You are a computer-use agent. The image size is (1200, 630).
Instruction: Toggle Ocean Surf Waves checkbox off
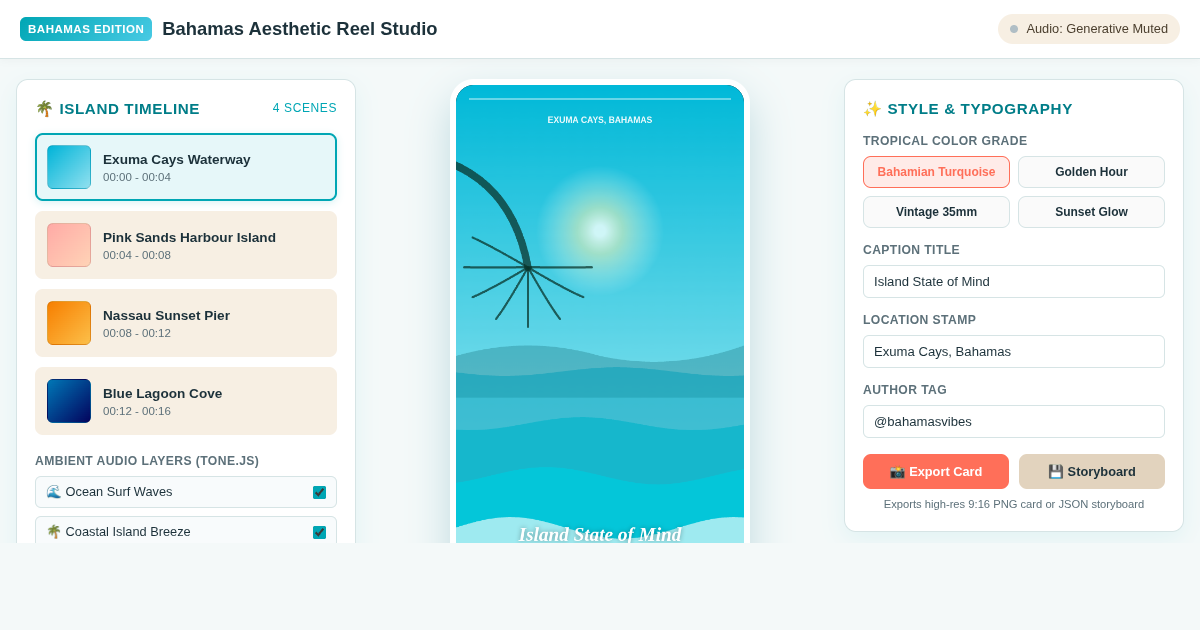tap(319, 492)
